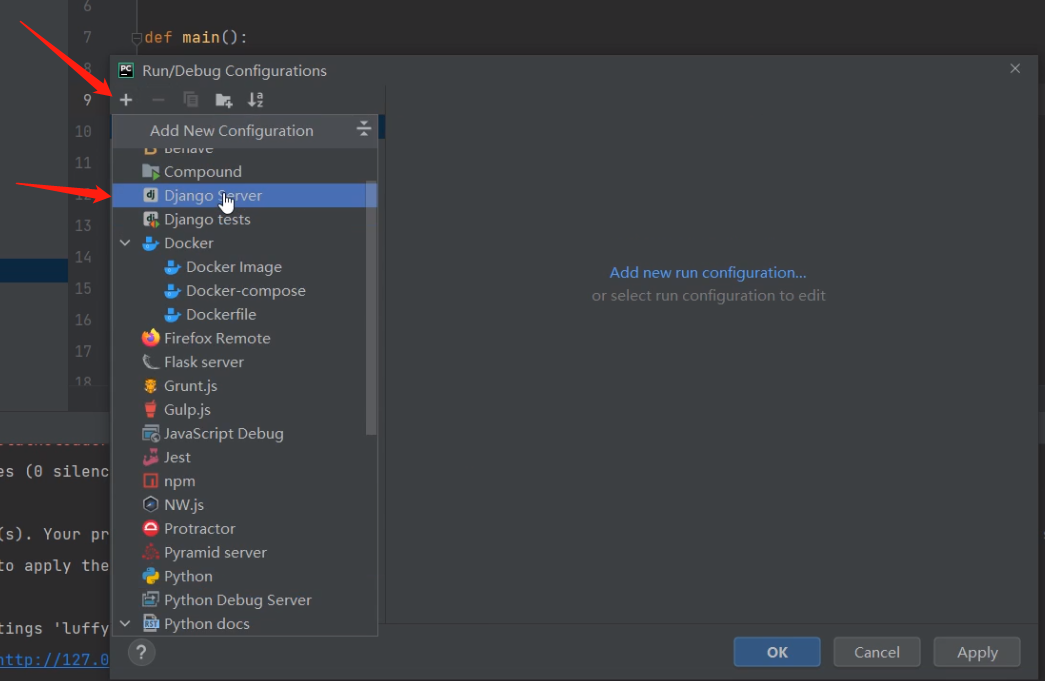
Task: Click the OK button
Action: pos(777,652)
